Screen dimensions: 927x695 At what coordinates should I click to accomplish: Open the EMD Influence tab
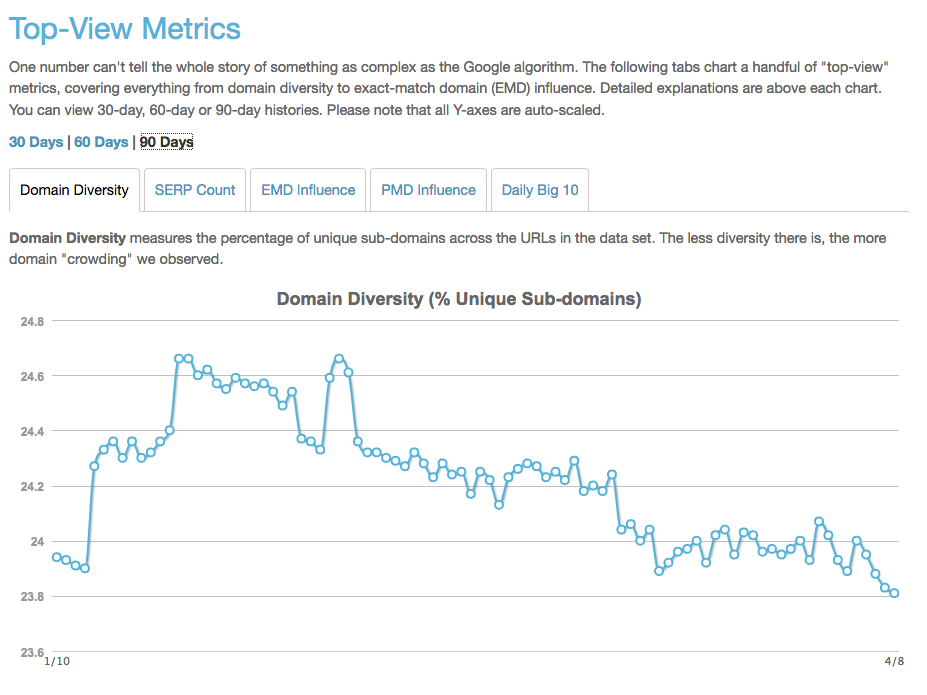pyautogui.click(x=308, y=190)
